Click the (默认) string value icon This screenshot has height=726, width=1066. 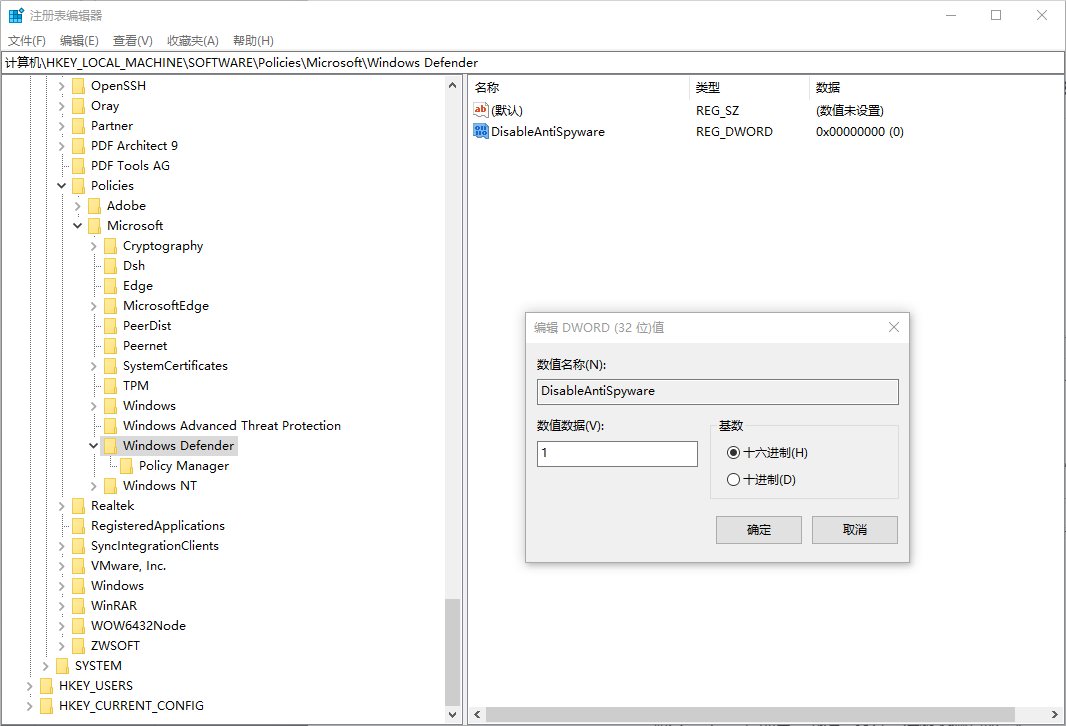tap(480, 110)
